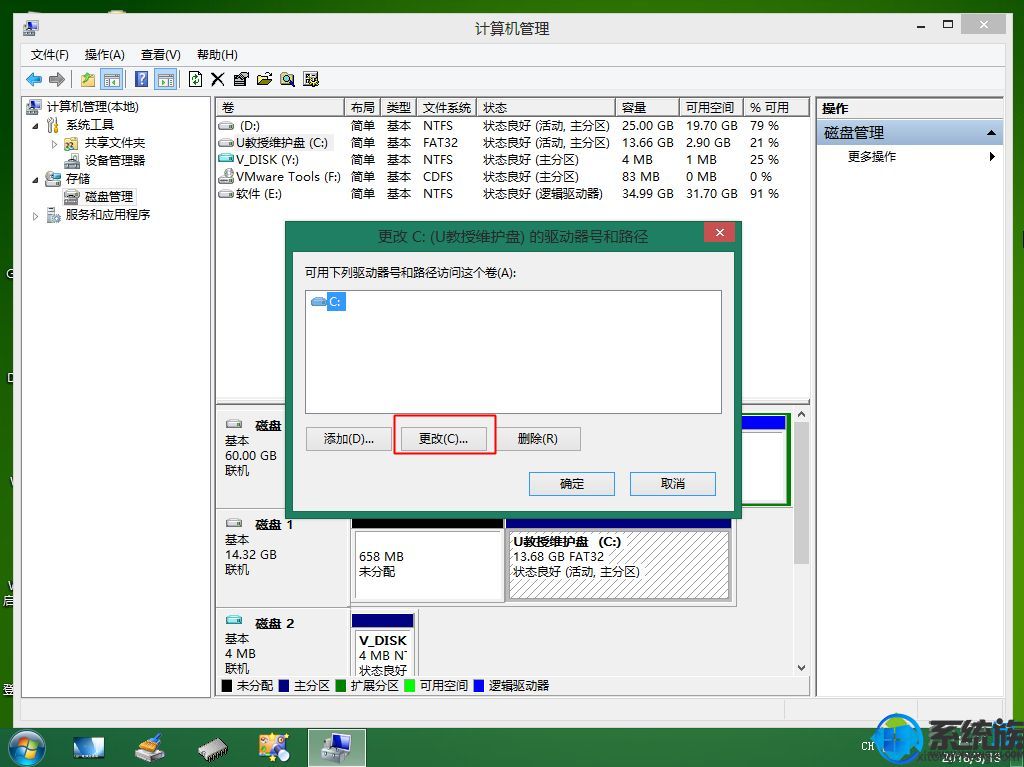Click the disk view vertical scrollbar thumb
Viewport: 1024px width, 767px height.
(x=801, y=493)
